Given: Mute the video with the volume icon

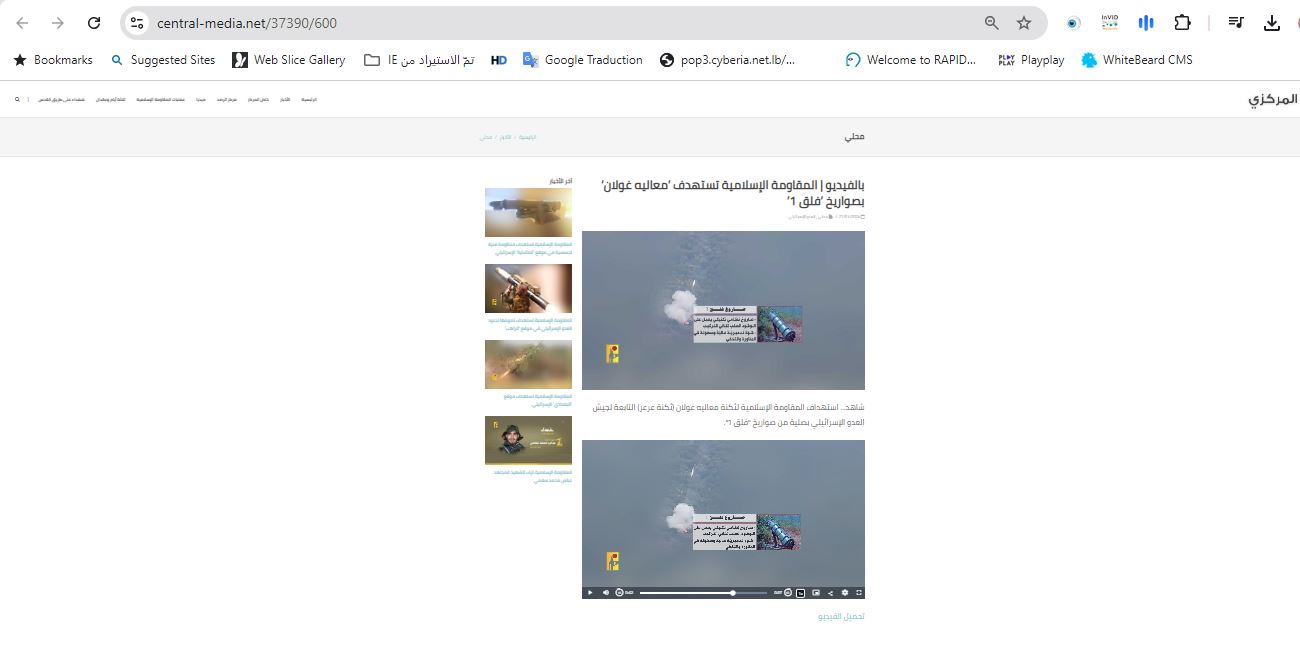Looking at the screenshot, I should tap(605, 593).
